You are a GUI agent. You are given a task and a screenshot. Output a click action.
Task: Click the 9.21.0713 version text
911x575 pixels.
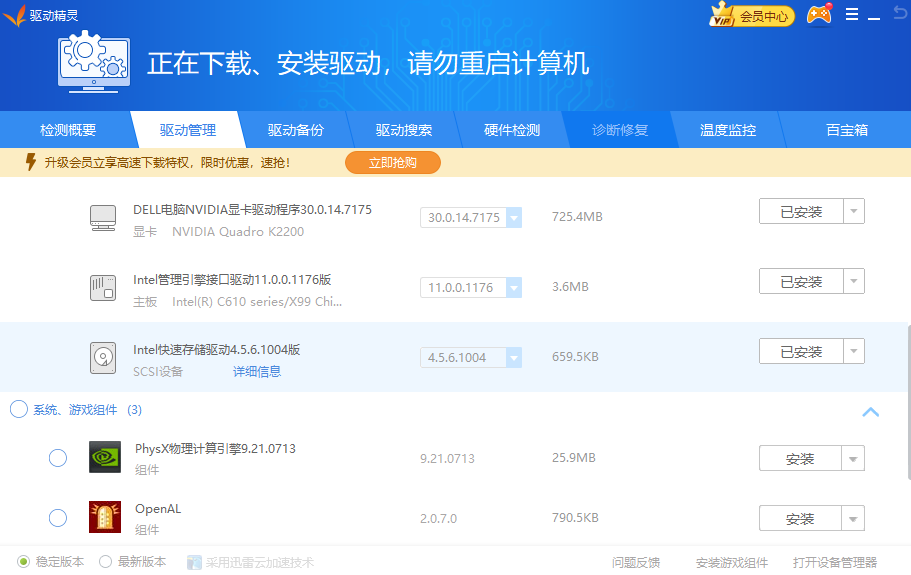pos(447,458)
